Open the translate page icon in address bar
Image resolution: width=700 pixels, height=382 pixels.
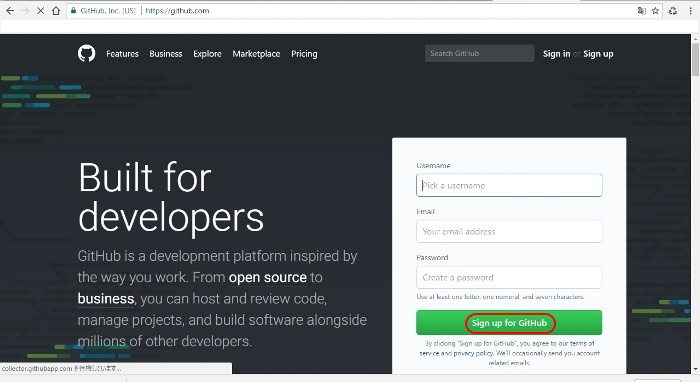tap(642, 11)
